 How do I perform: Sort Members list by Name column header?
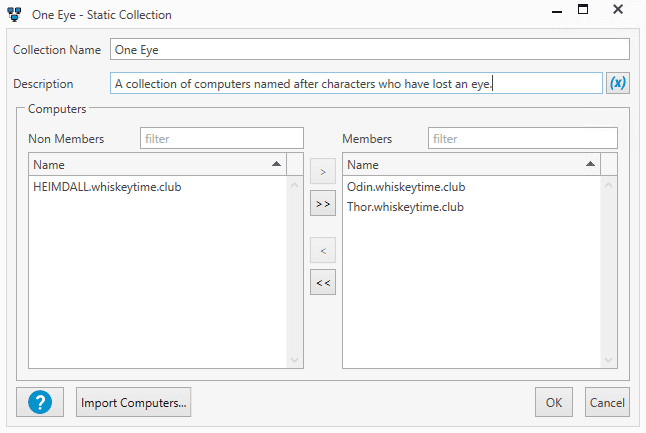[471, 164]
